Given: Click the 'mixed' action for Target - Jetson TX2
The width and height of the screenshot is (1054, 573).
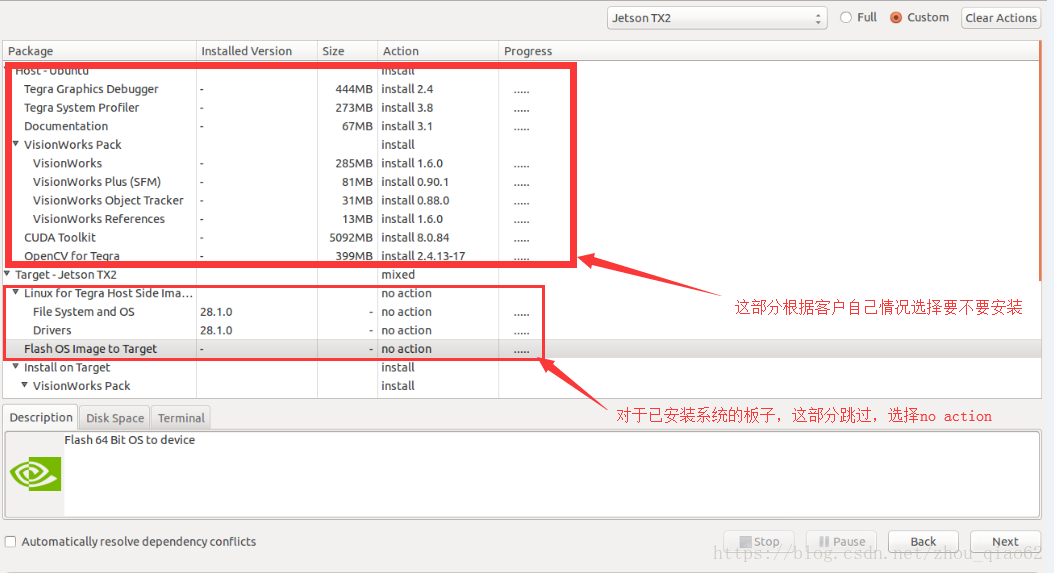Looking at the screenshot, I should (x=398, y=274).
